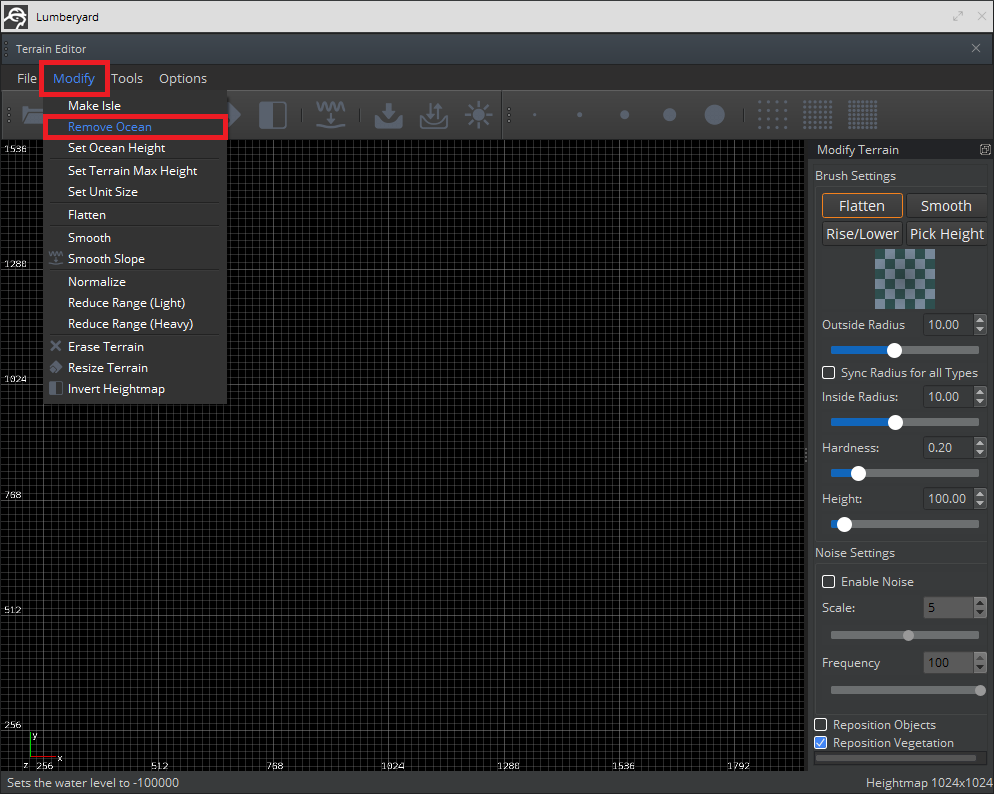Click the sun lighting toolbar icon
994x794 pixels.
(478, 115)
